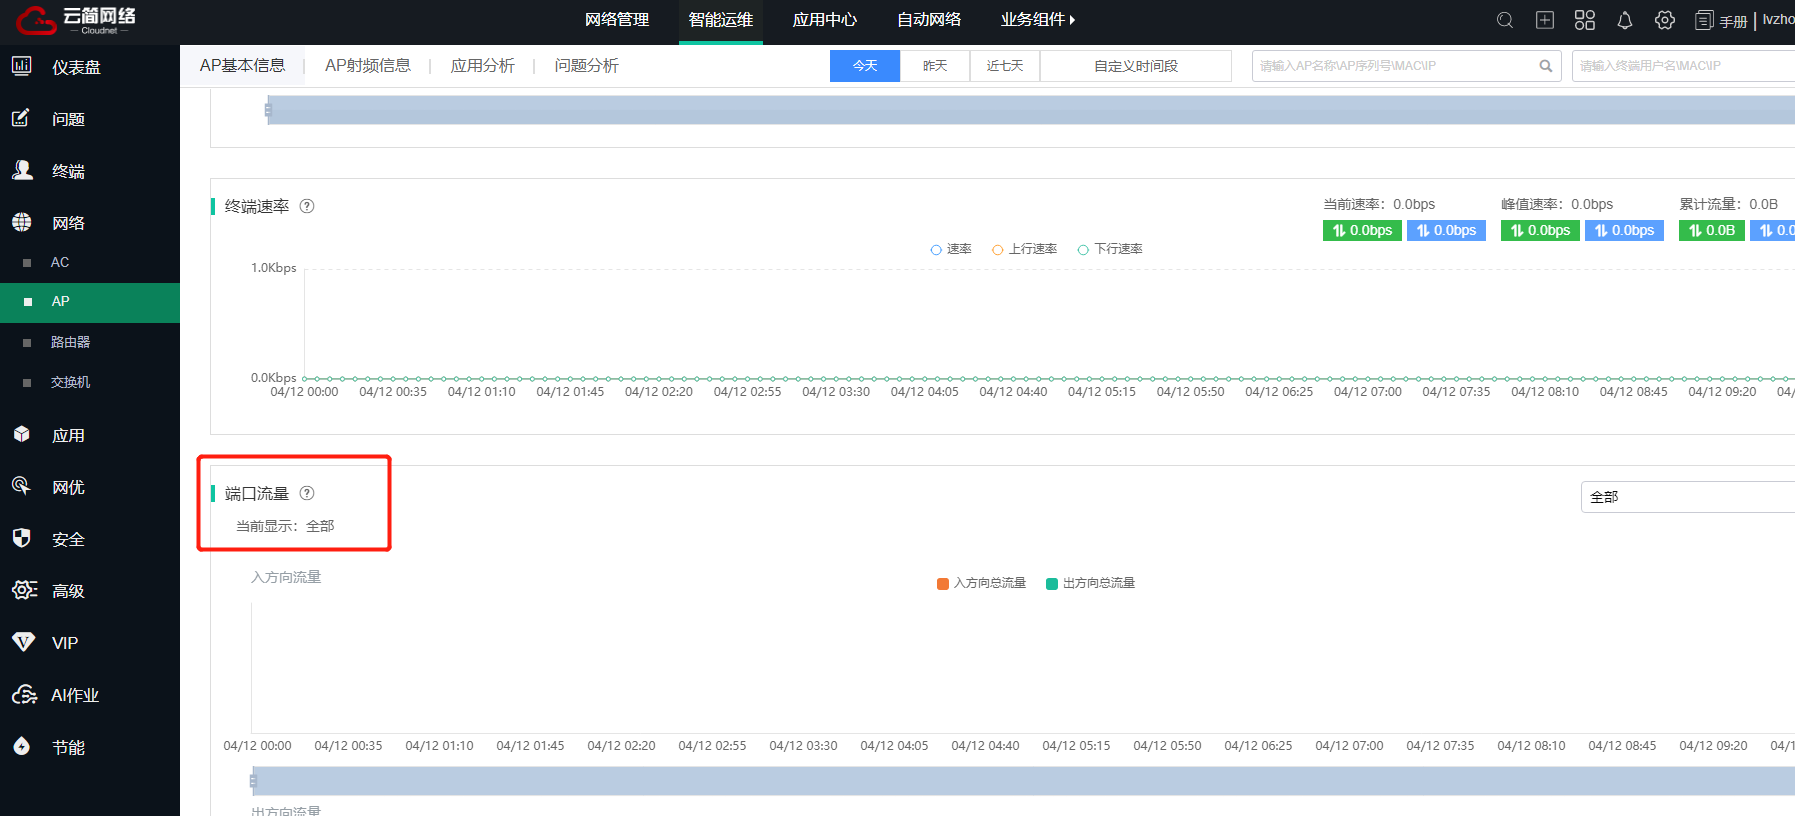
Task: Click the plus-box add icon in header
Action: pos(1544,20)
